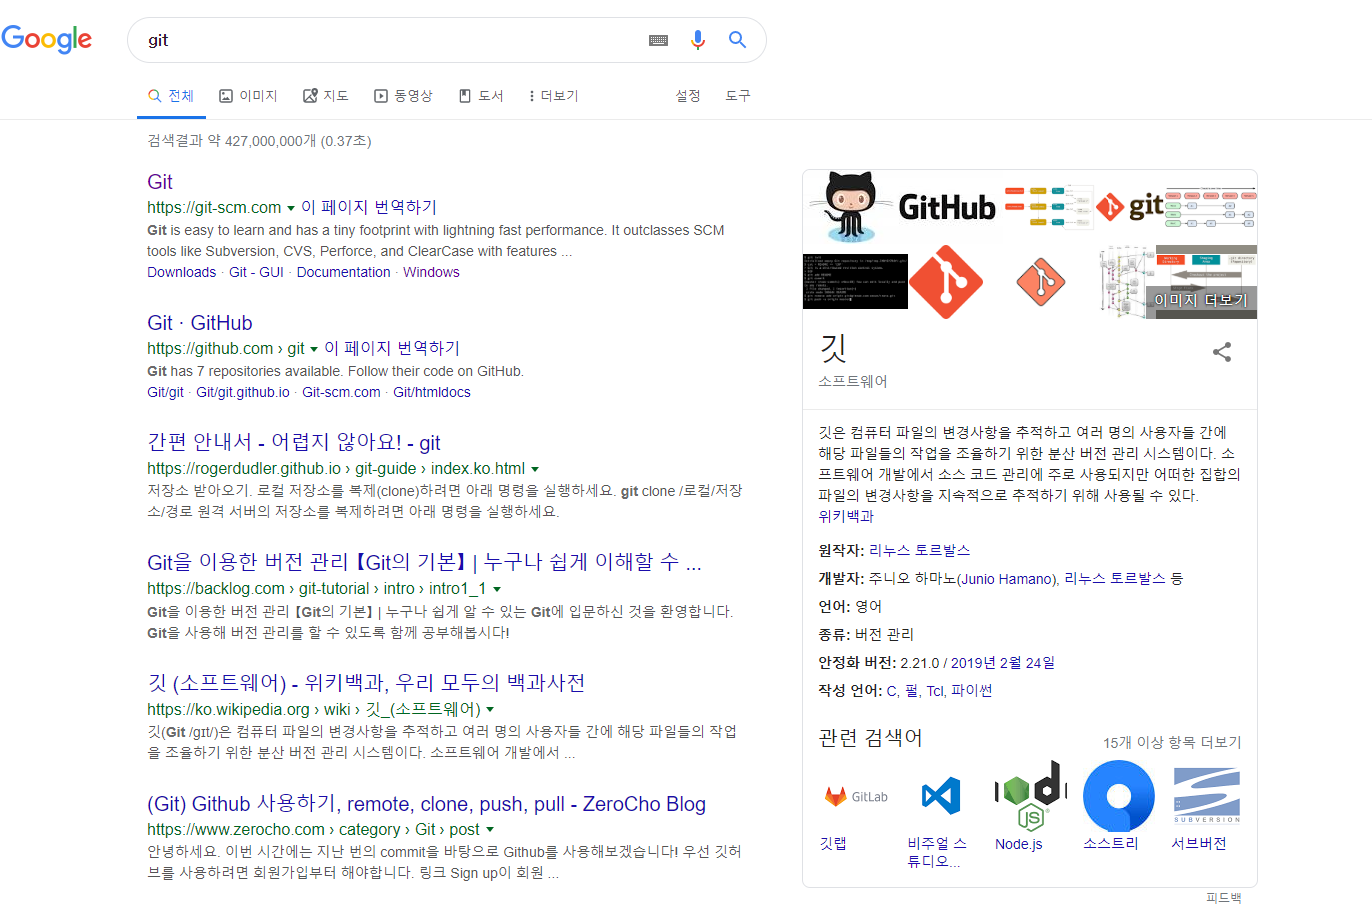Click 이미지 더보기 to see more images
This screenshot has height=905, width=1372.
coord(1201,300)
